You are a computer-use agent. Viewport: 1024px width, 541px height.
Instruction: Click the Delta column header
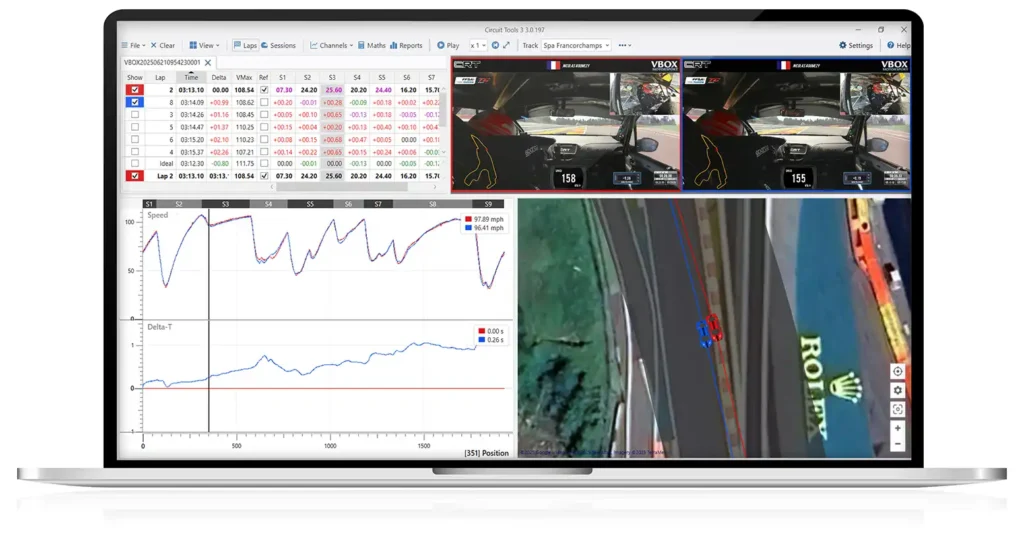218,77
